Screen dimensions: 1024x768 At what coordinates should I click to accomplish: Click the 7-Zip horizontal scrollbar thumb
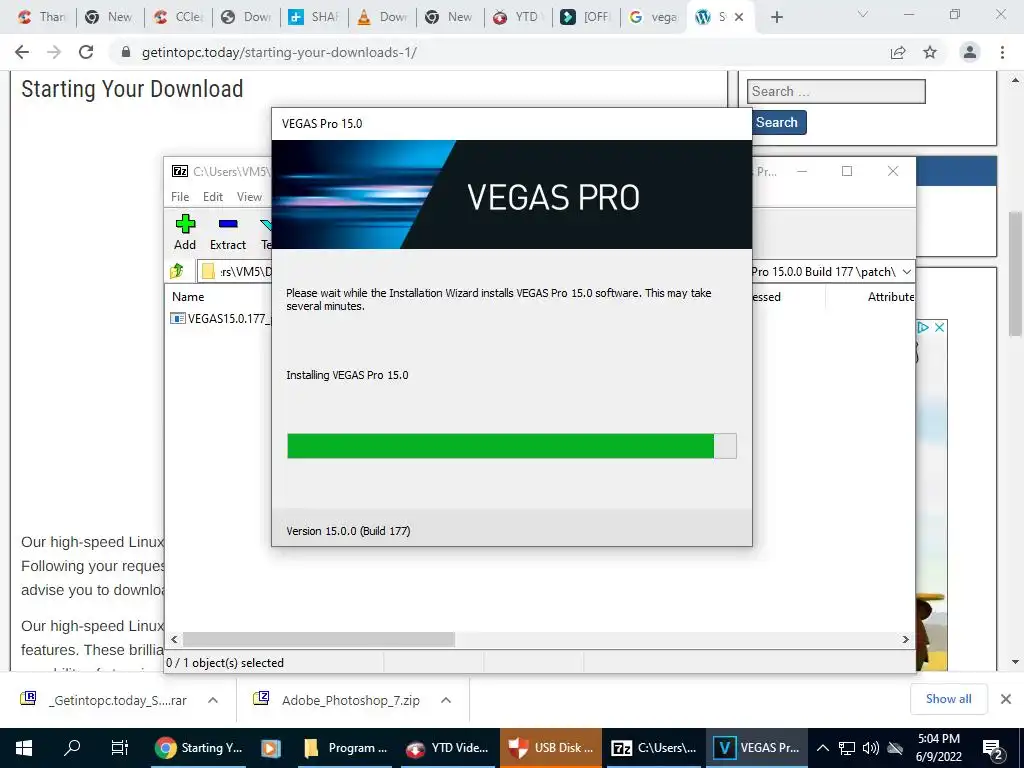319,639
